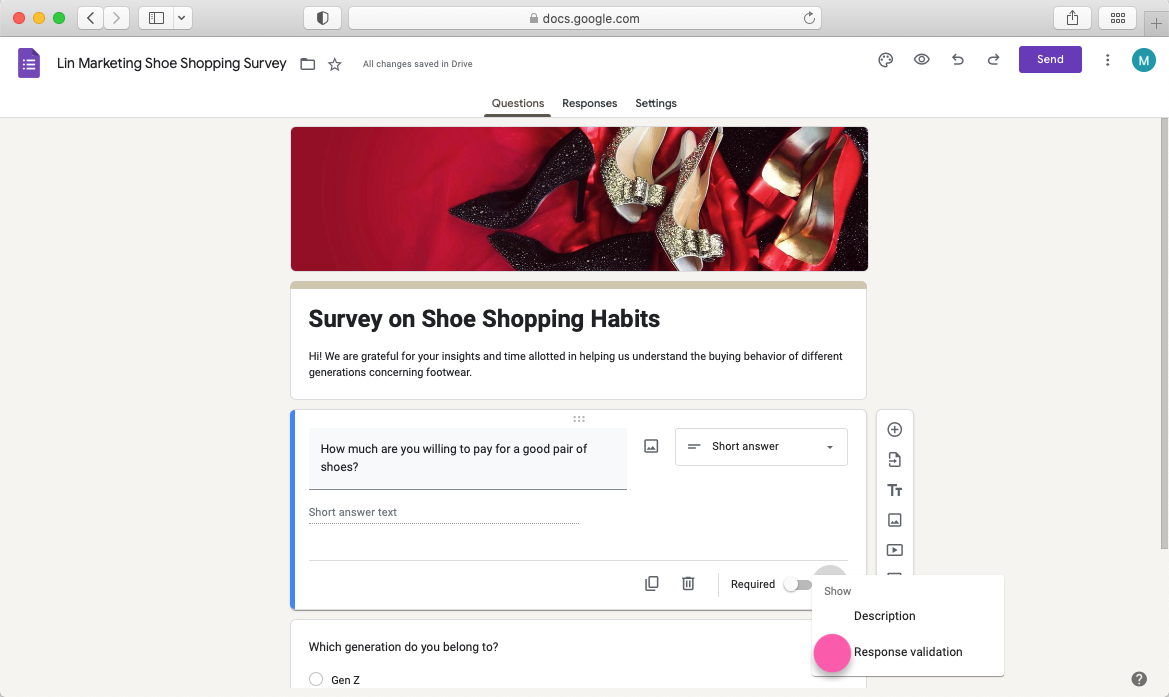
Task: Add a video to the form
Action: (x=894, y=550)
